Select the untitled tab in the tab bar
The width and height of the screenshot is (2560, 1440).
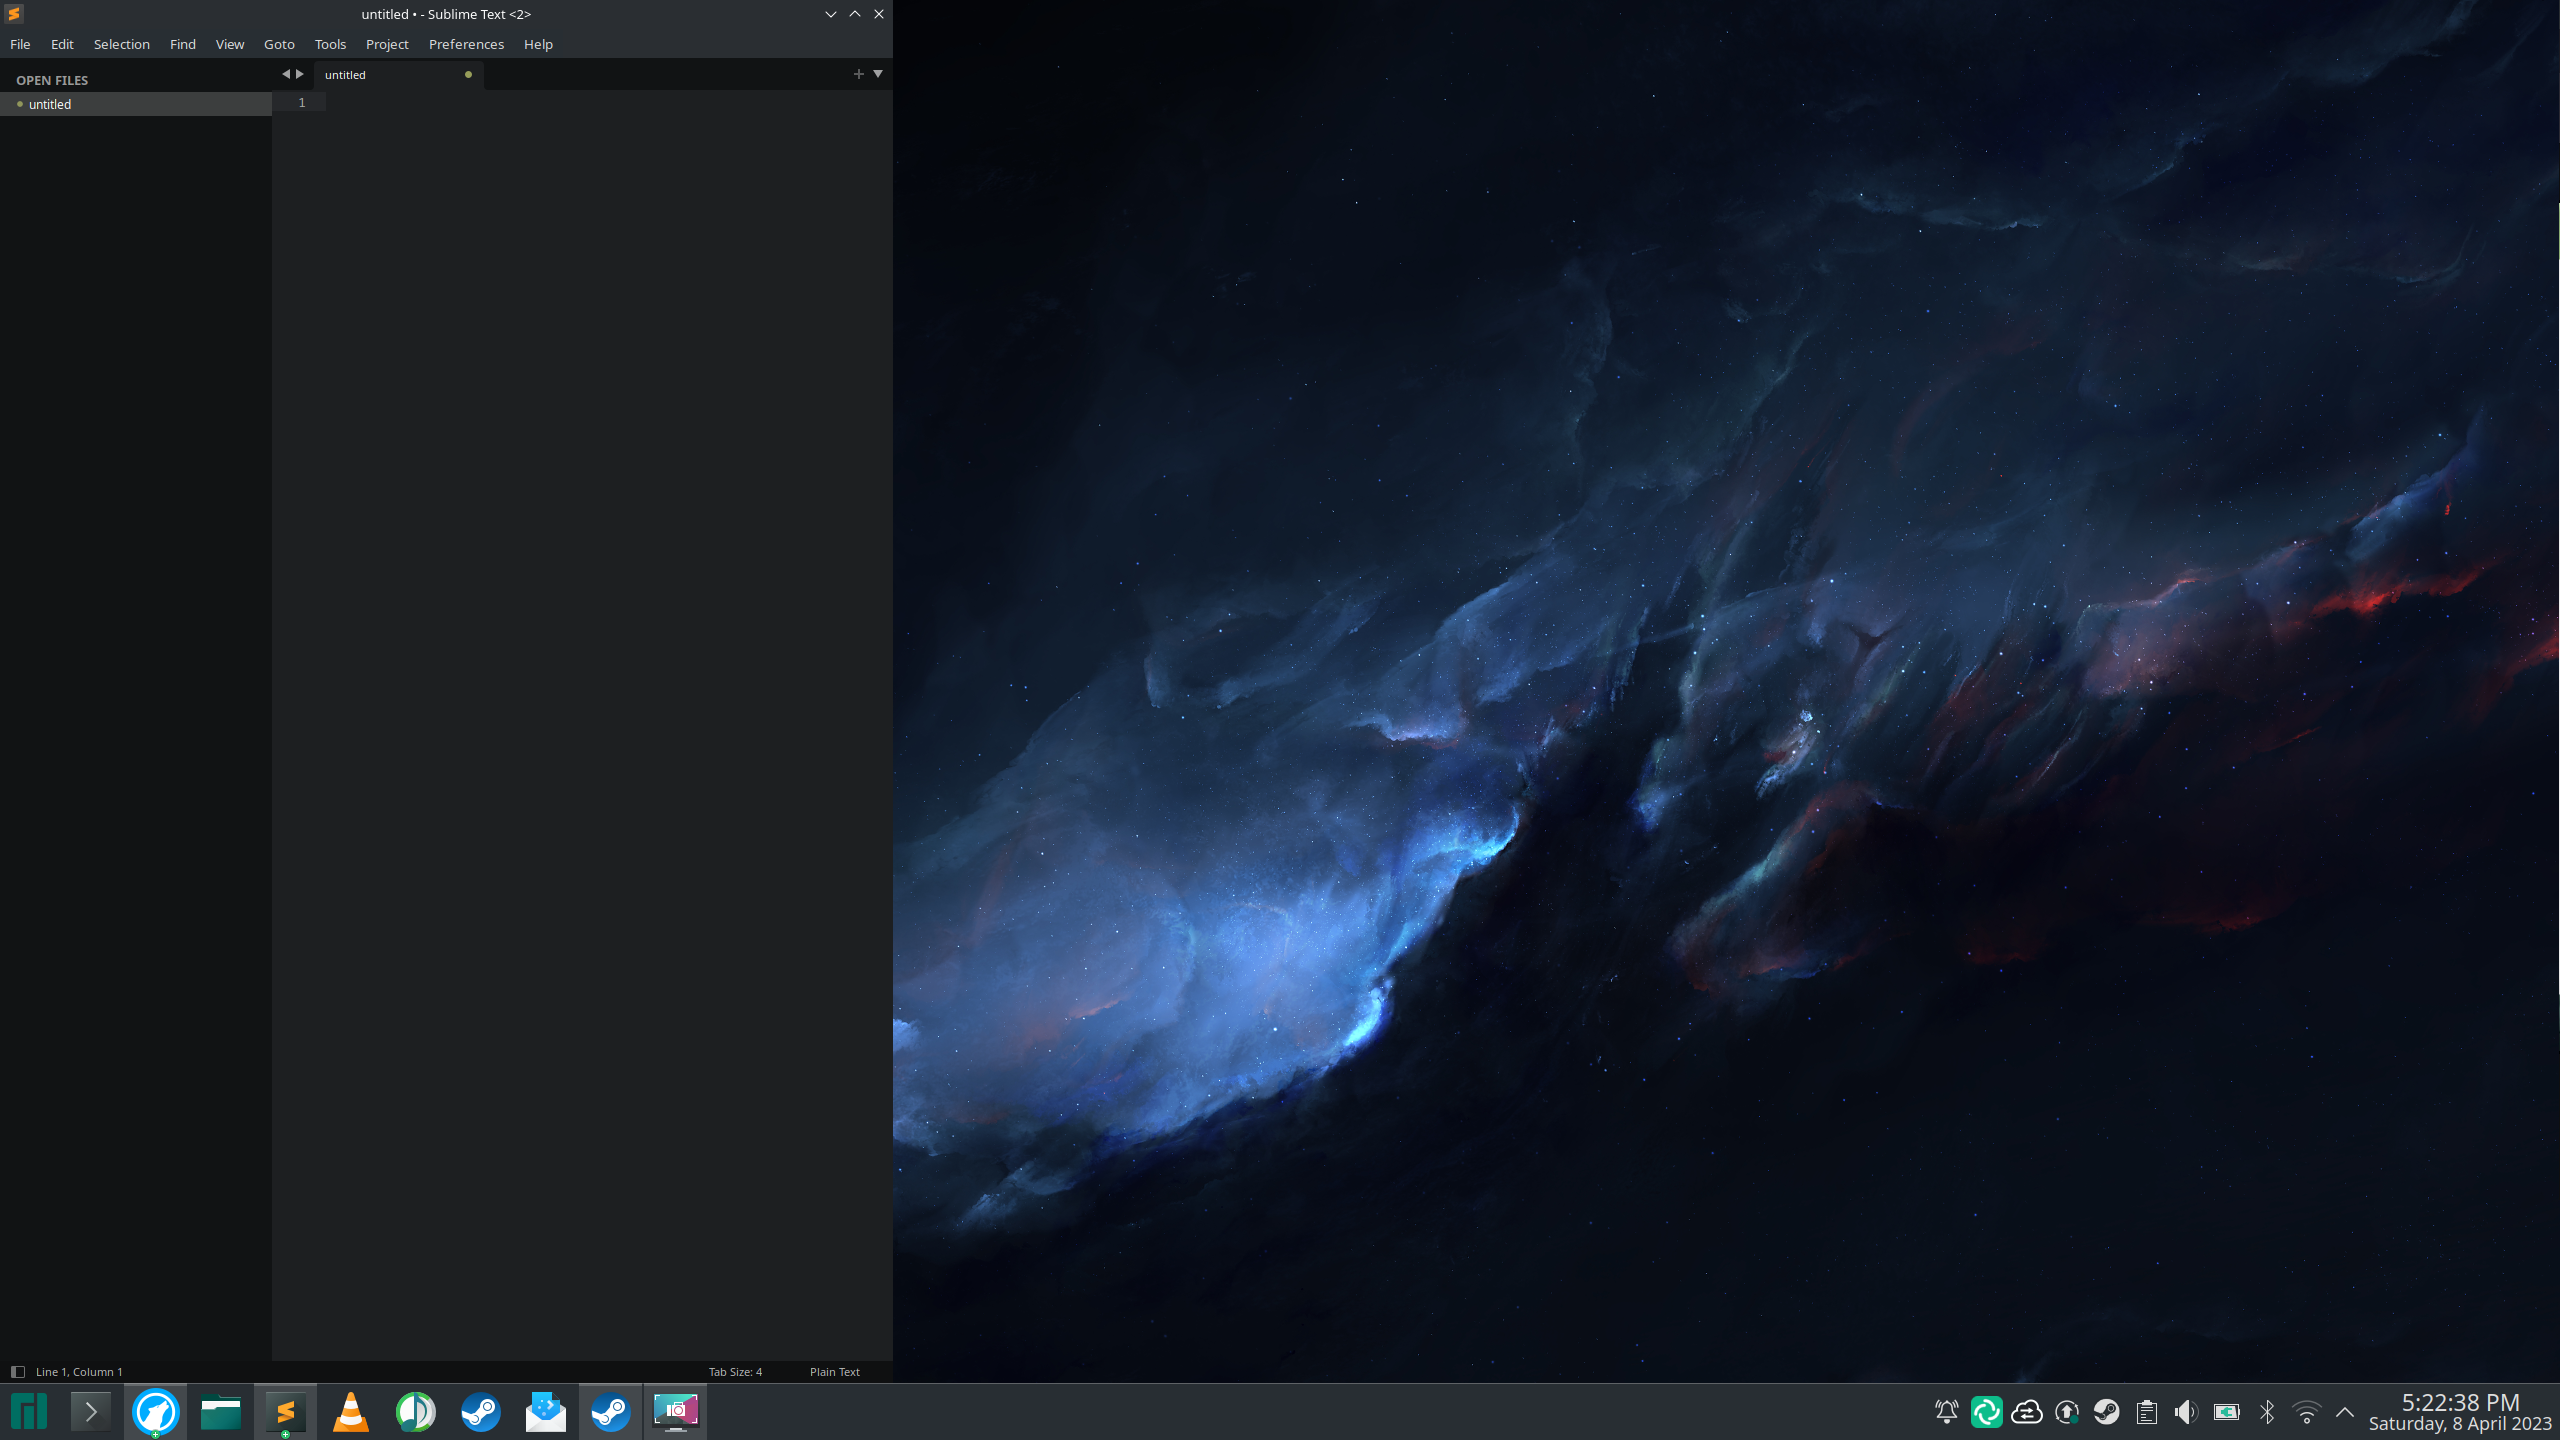[x=398, y=75]
